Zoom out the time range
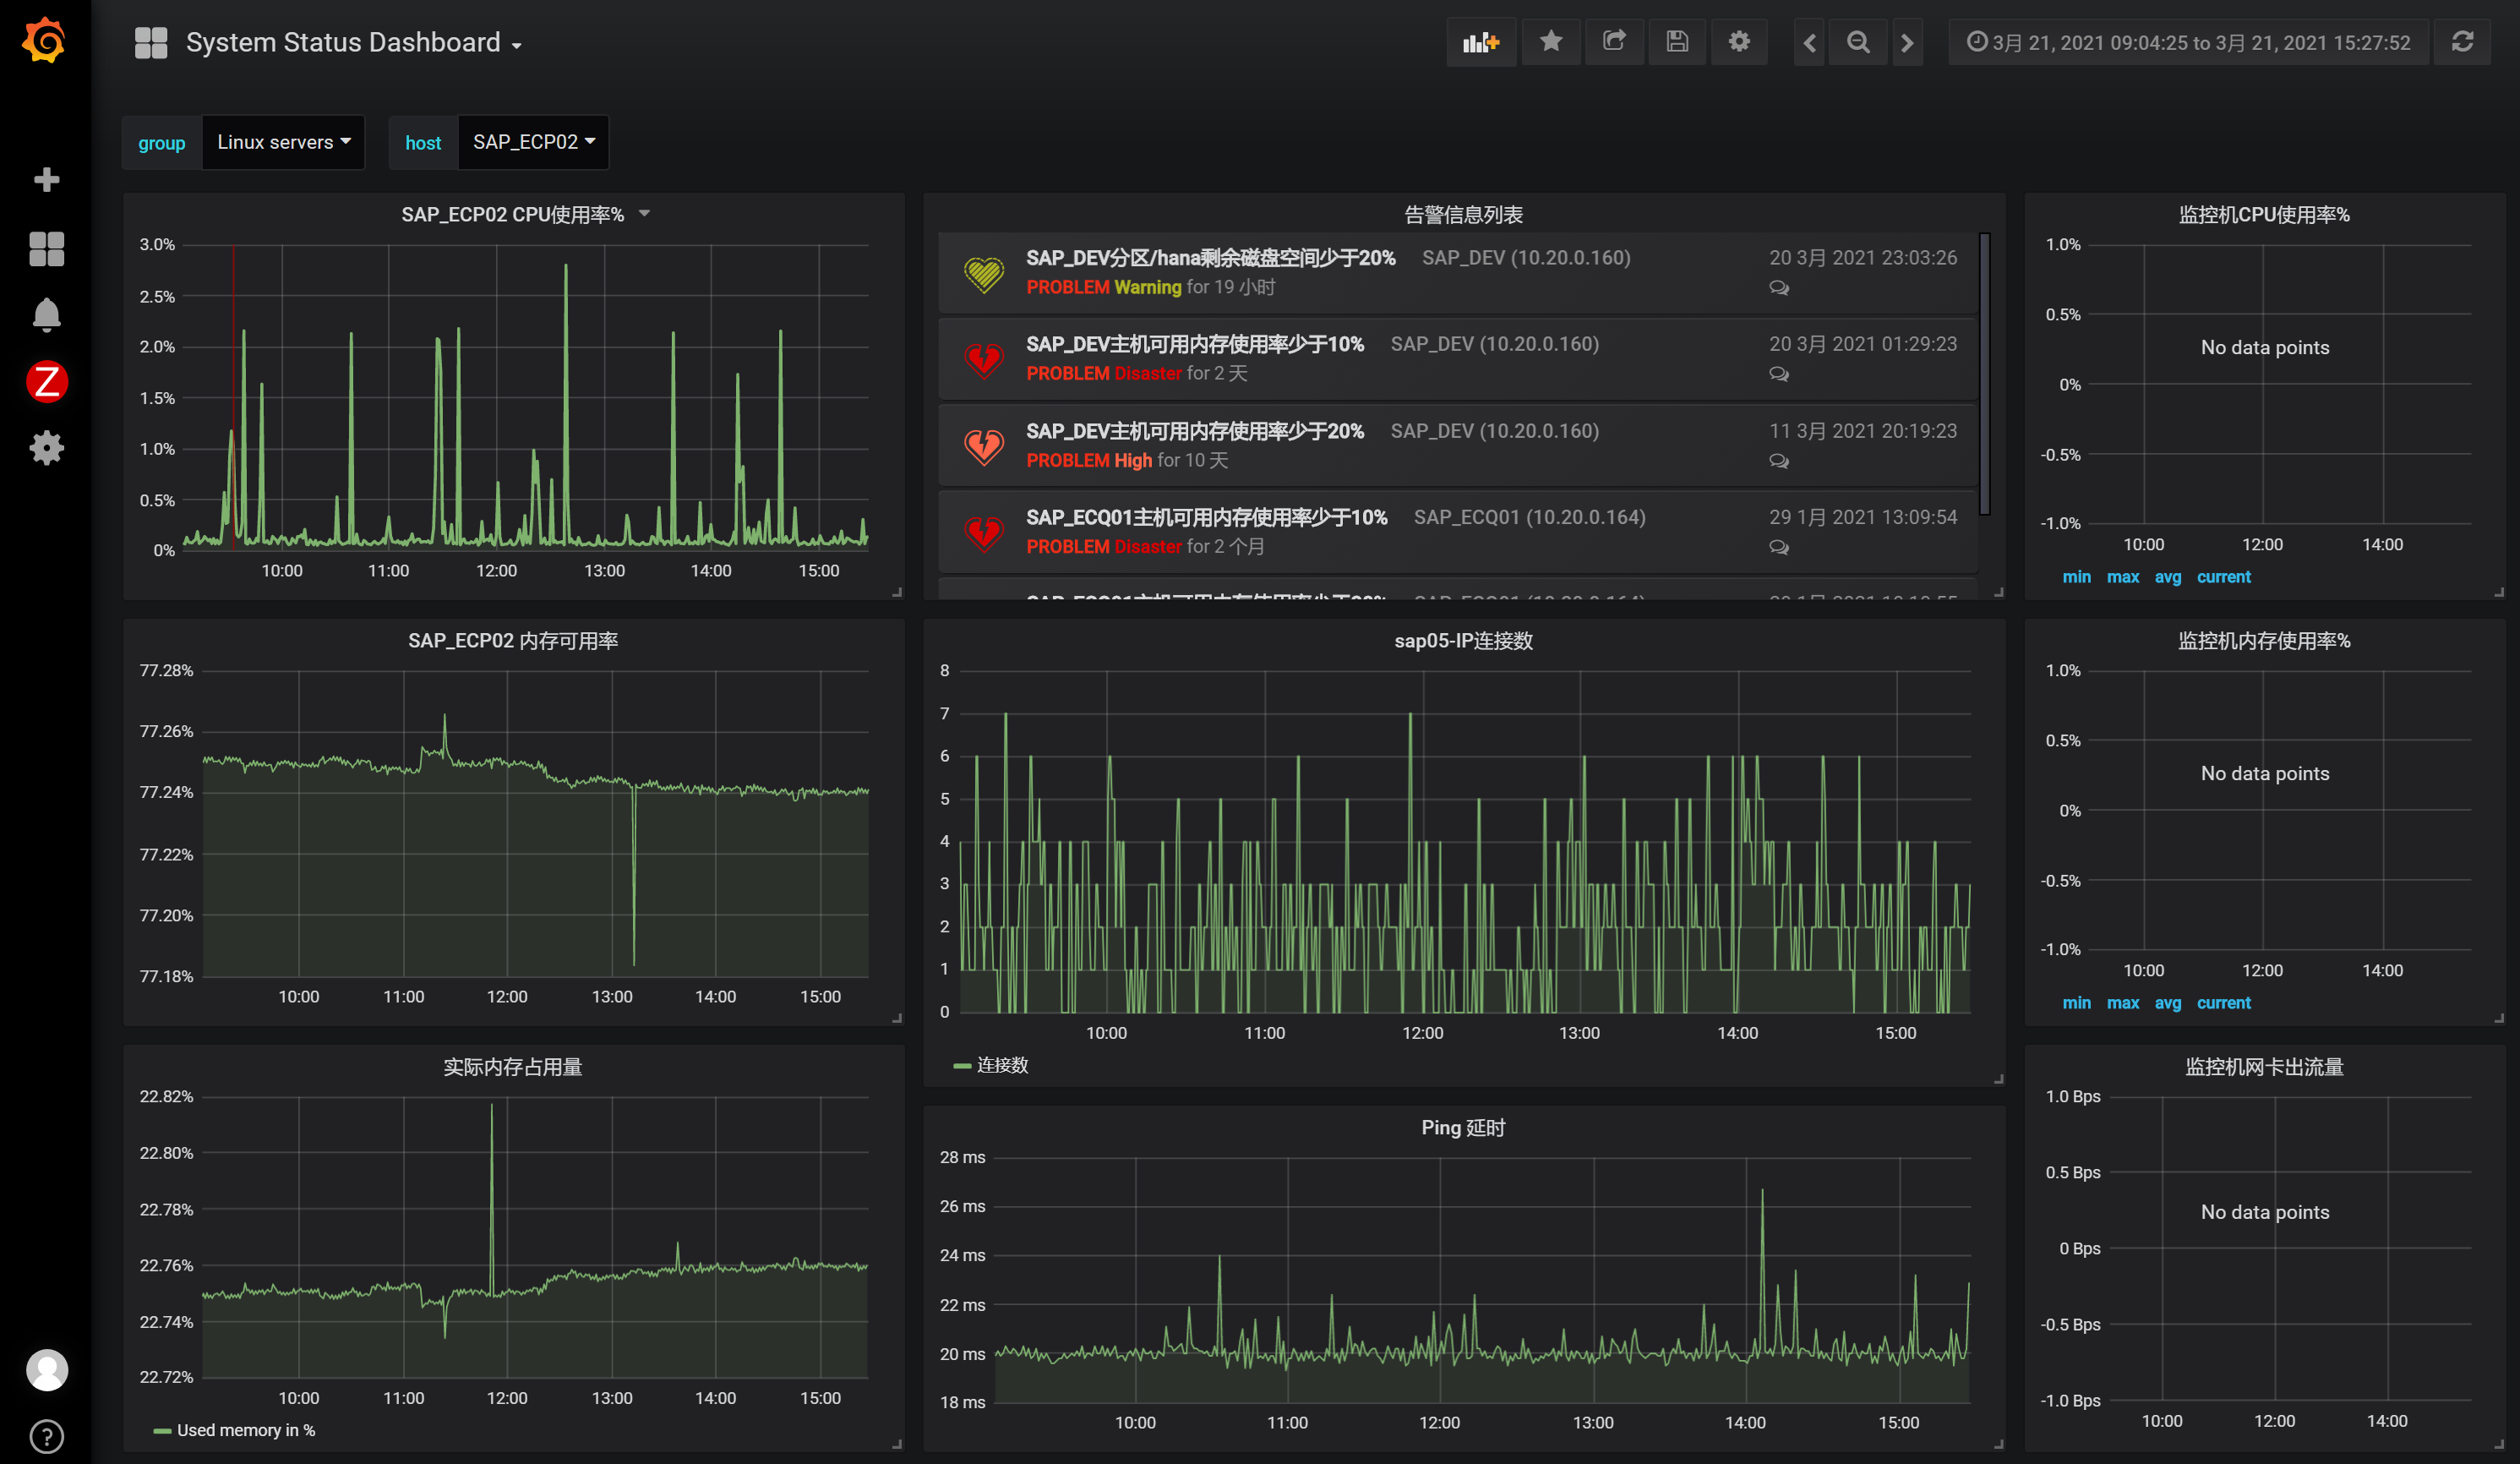Screen dimensions: 2520x1464 pos(1857,42)
